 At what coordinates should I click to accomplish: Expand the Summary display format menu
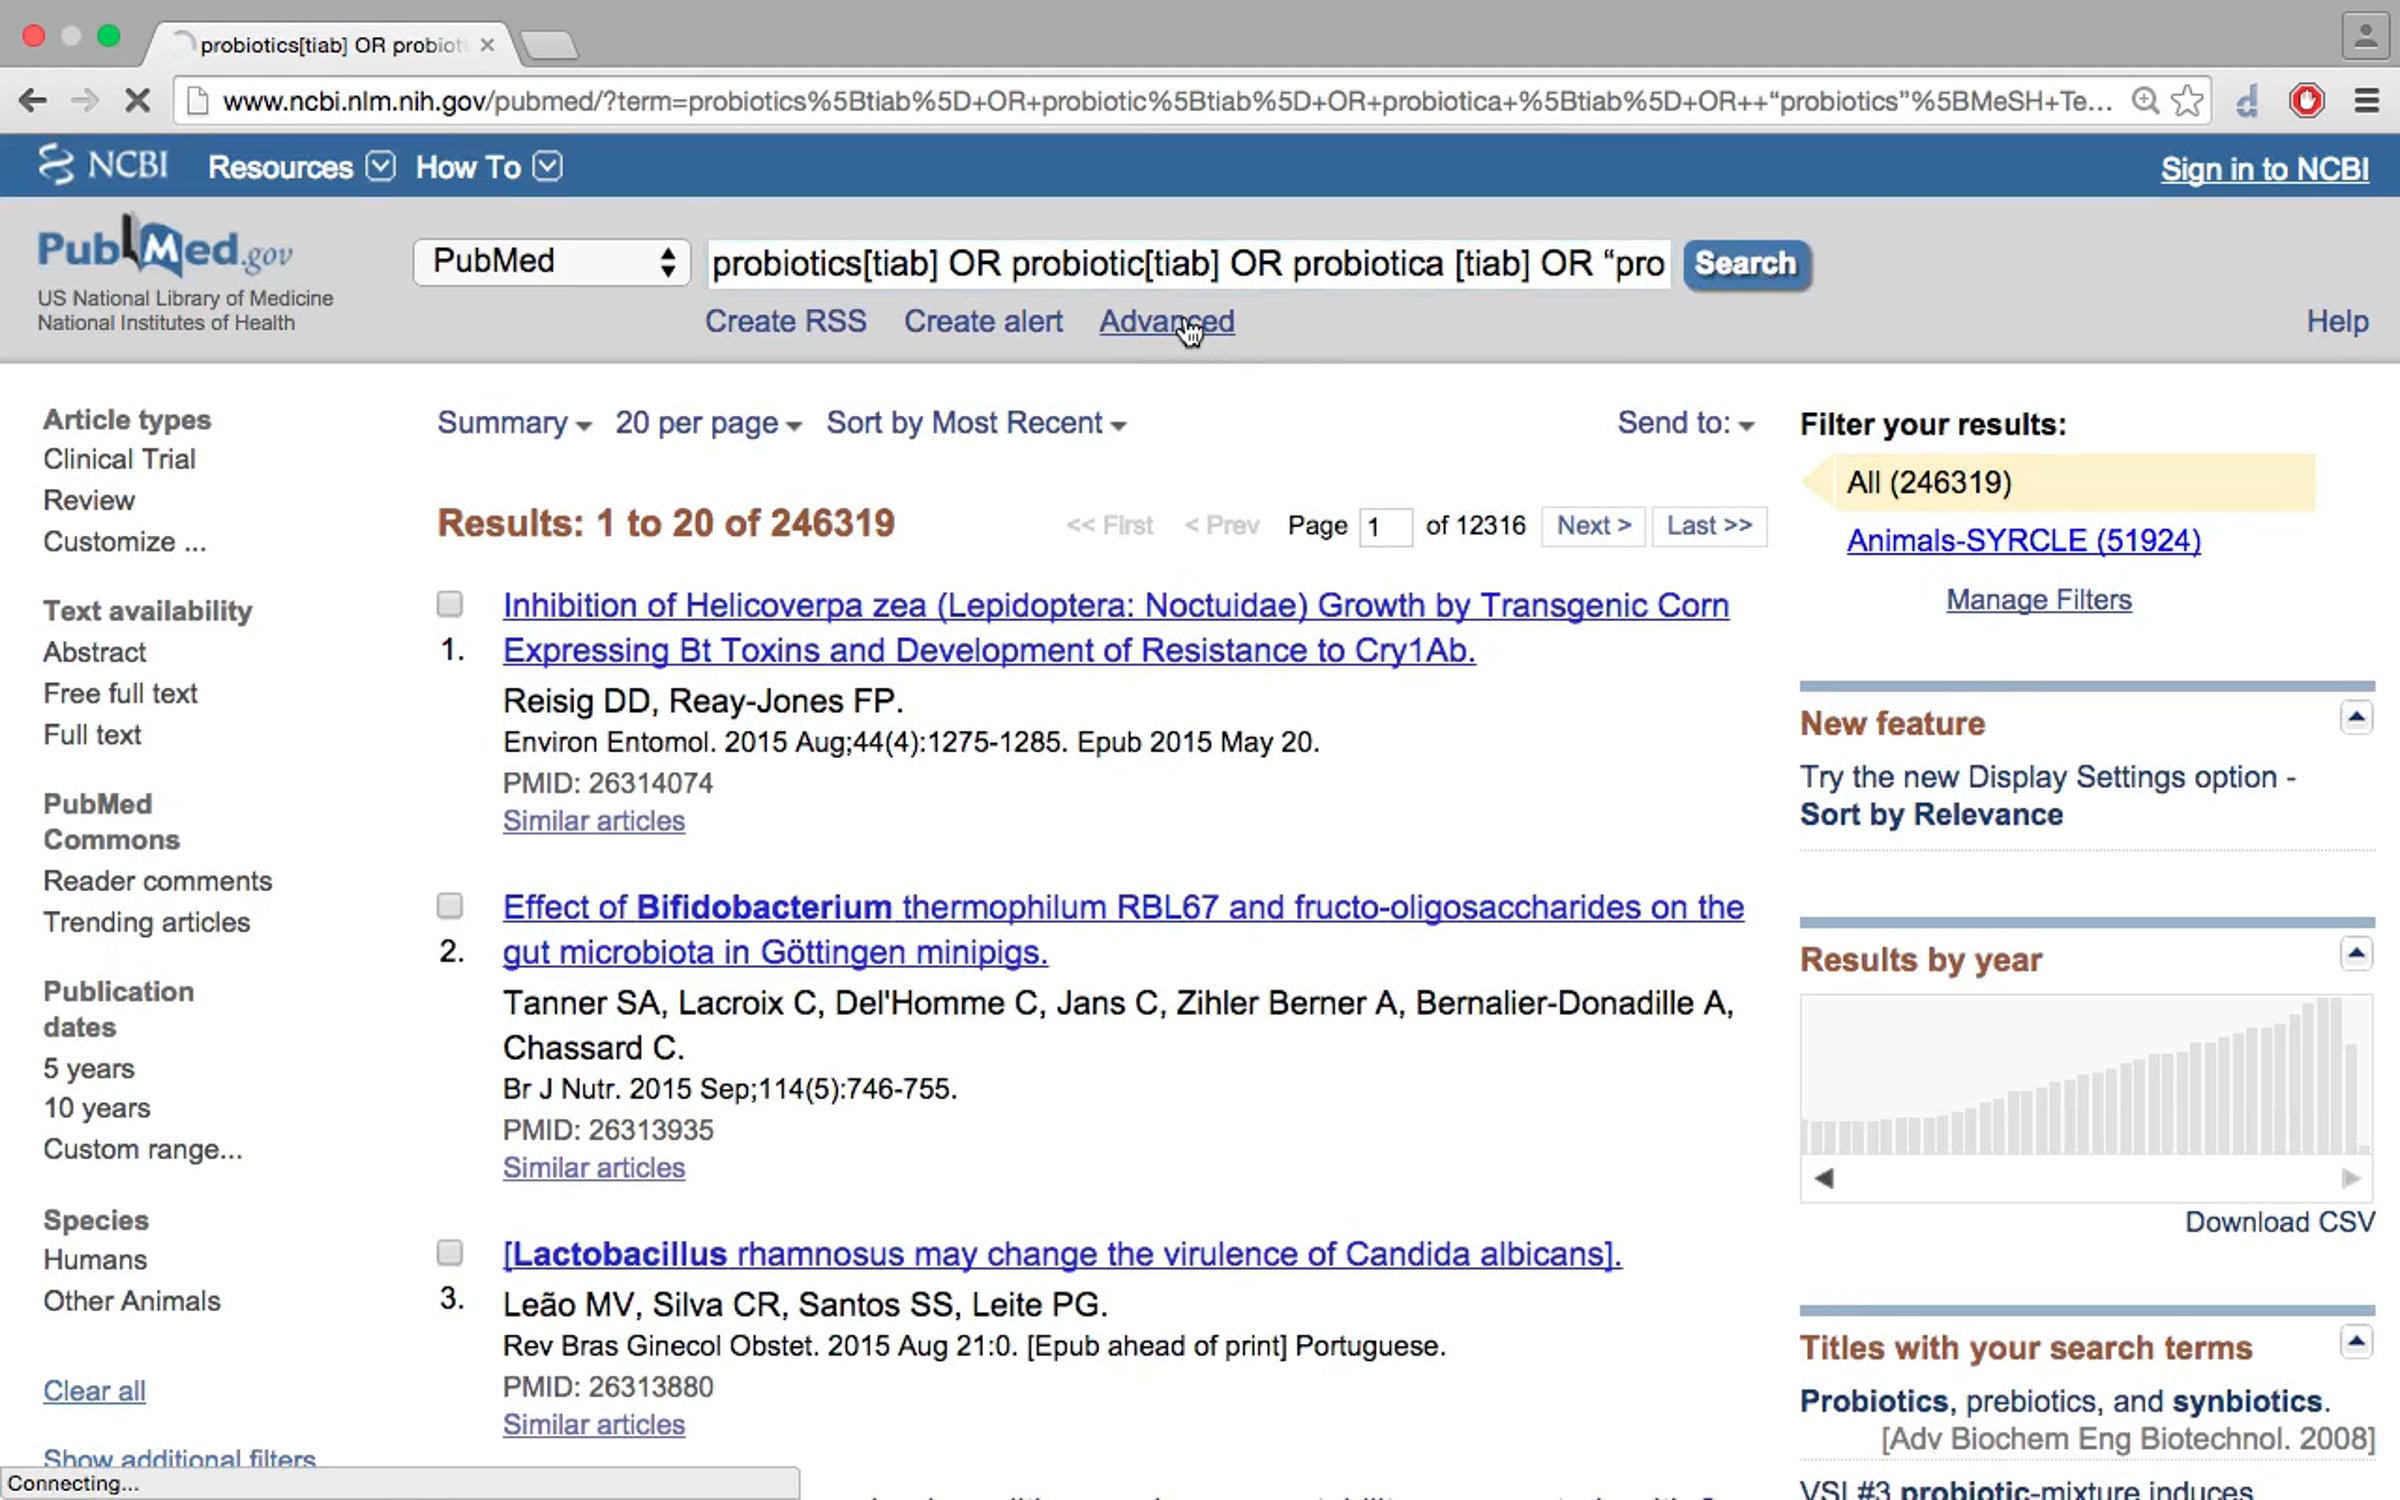pyautogui.click(x=513, y=423)
